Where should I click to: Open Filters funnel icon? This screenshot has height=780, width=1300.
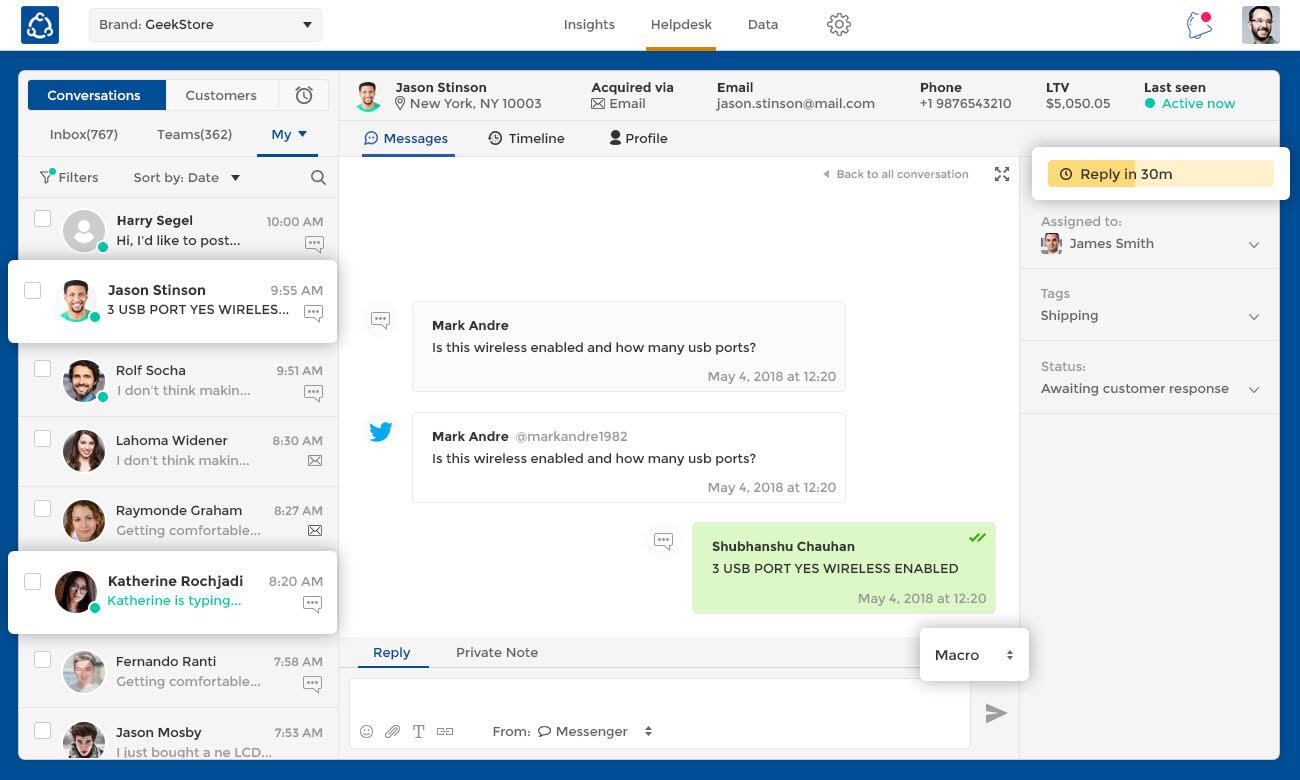[x=46, y=176]
